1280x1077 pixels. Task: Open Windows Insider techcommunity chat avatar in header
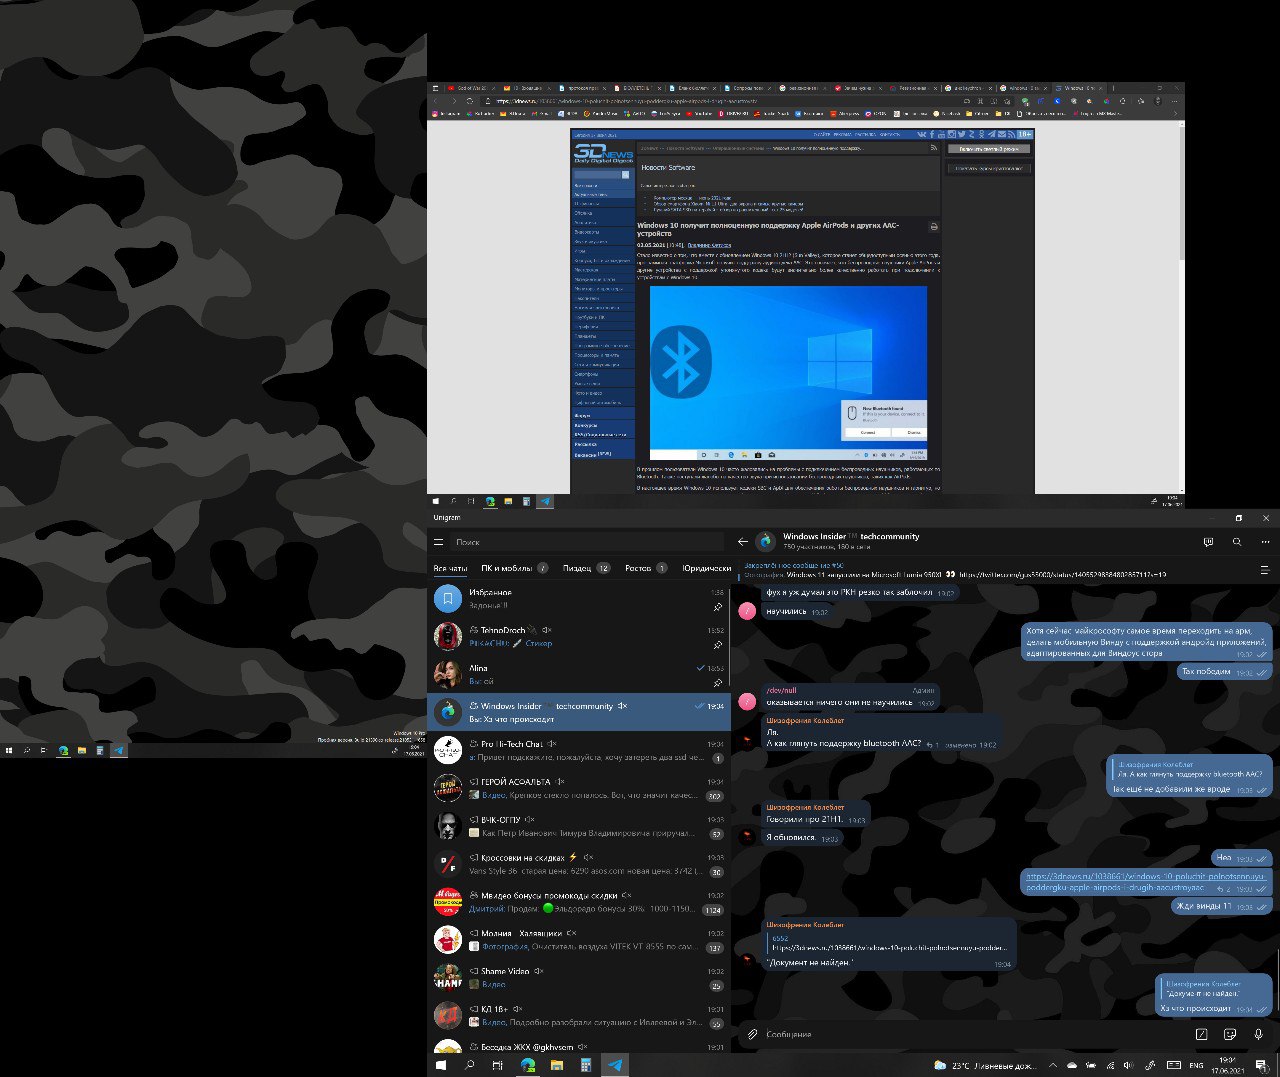pyautogui.click(x=765, y=541)
